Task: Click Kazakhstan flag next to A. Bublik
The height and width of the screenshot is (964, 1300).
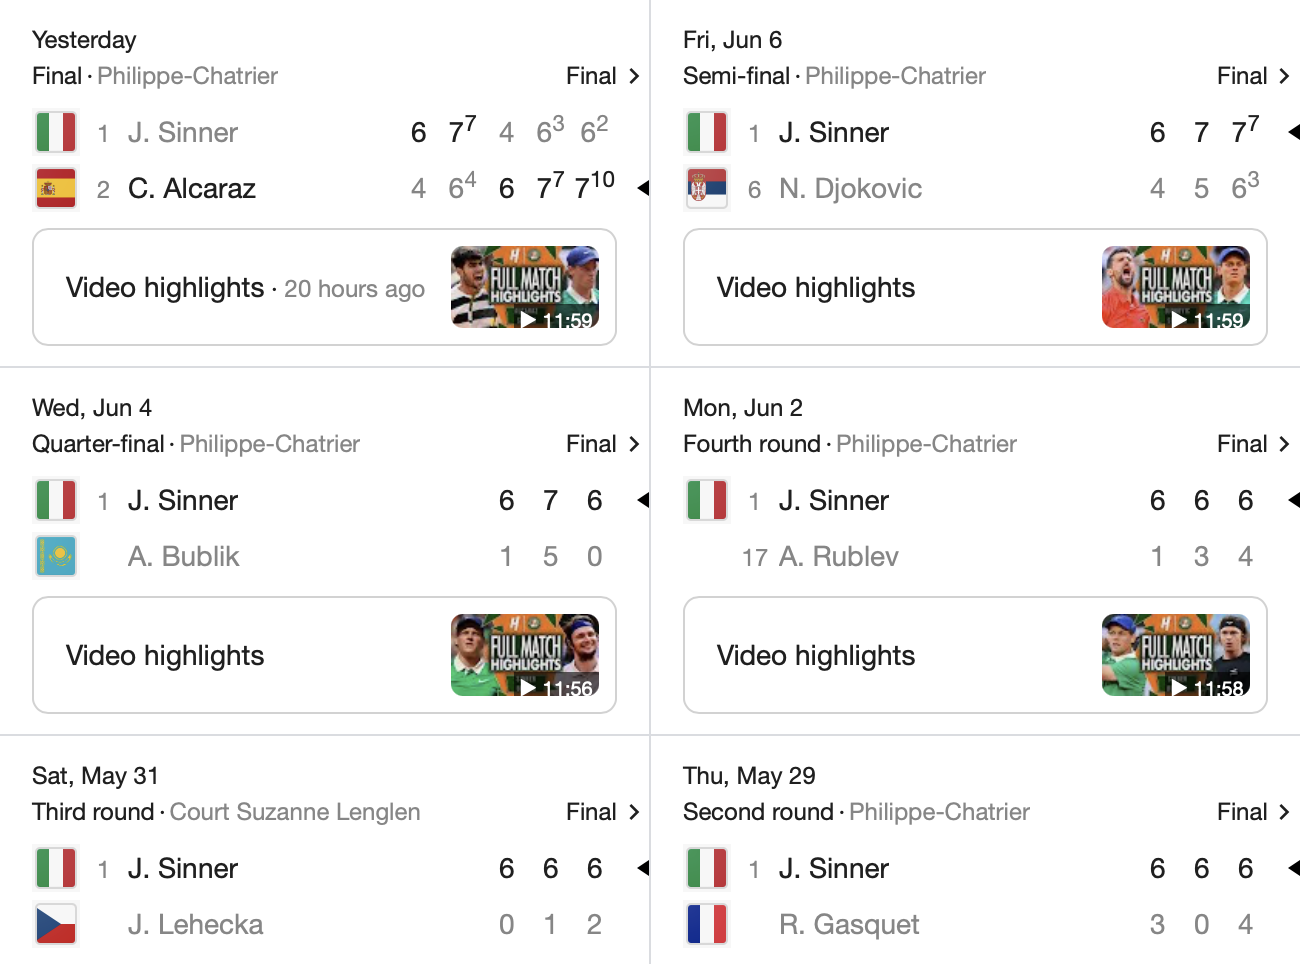Action: click(56, 556)
